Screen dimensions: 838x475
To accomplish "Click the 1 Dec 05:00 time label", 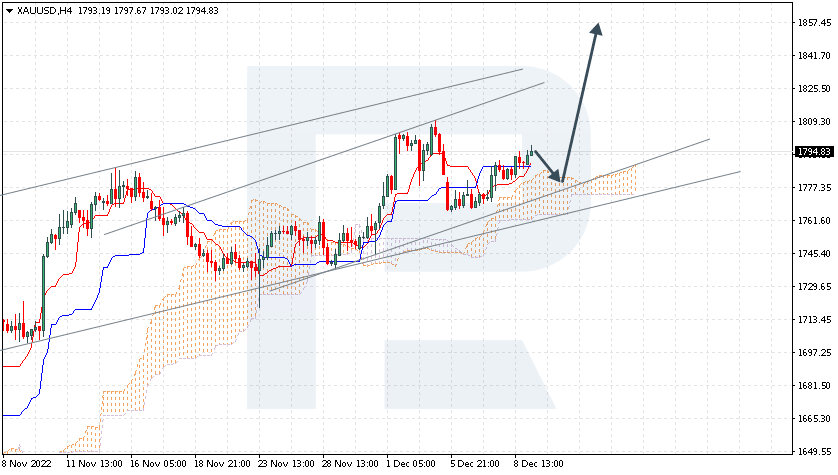I will pos(410,463).
